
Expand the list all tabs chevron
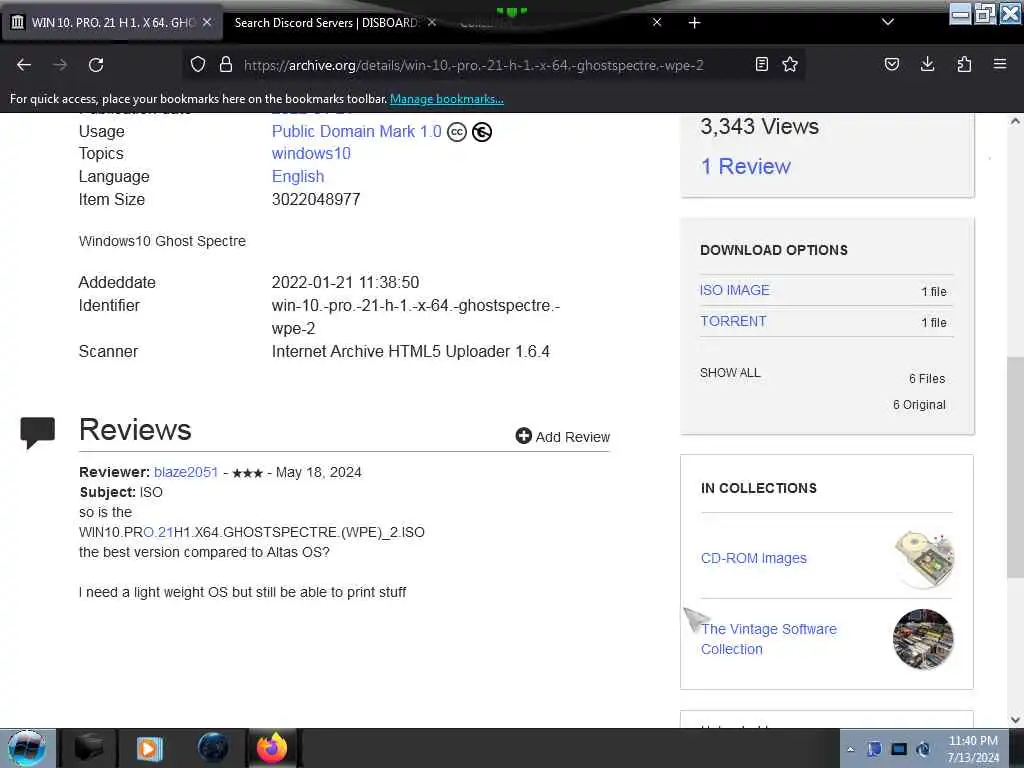[x=888, y=22]
